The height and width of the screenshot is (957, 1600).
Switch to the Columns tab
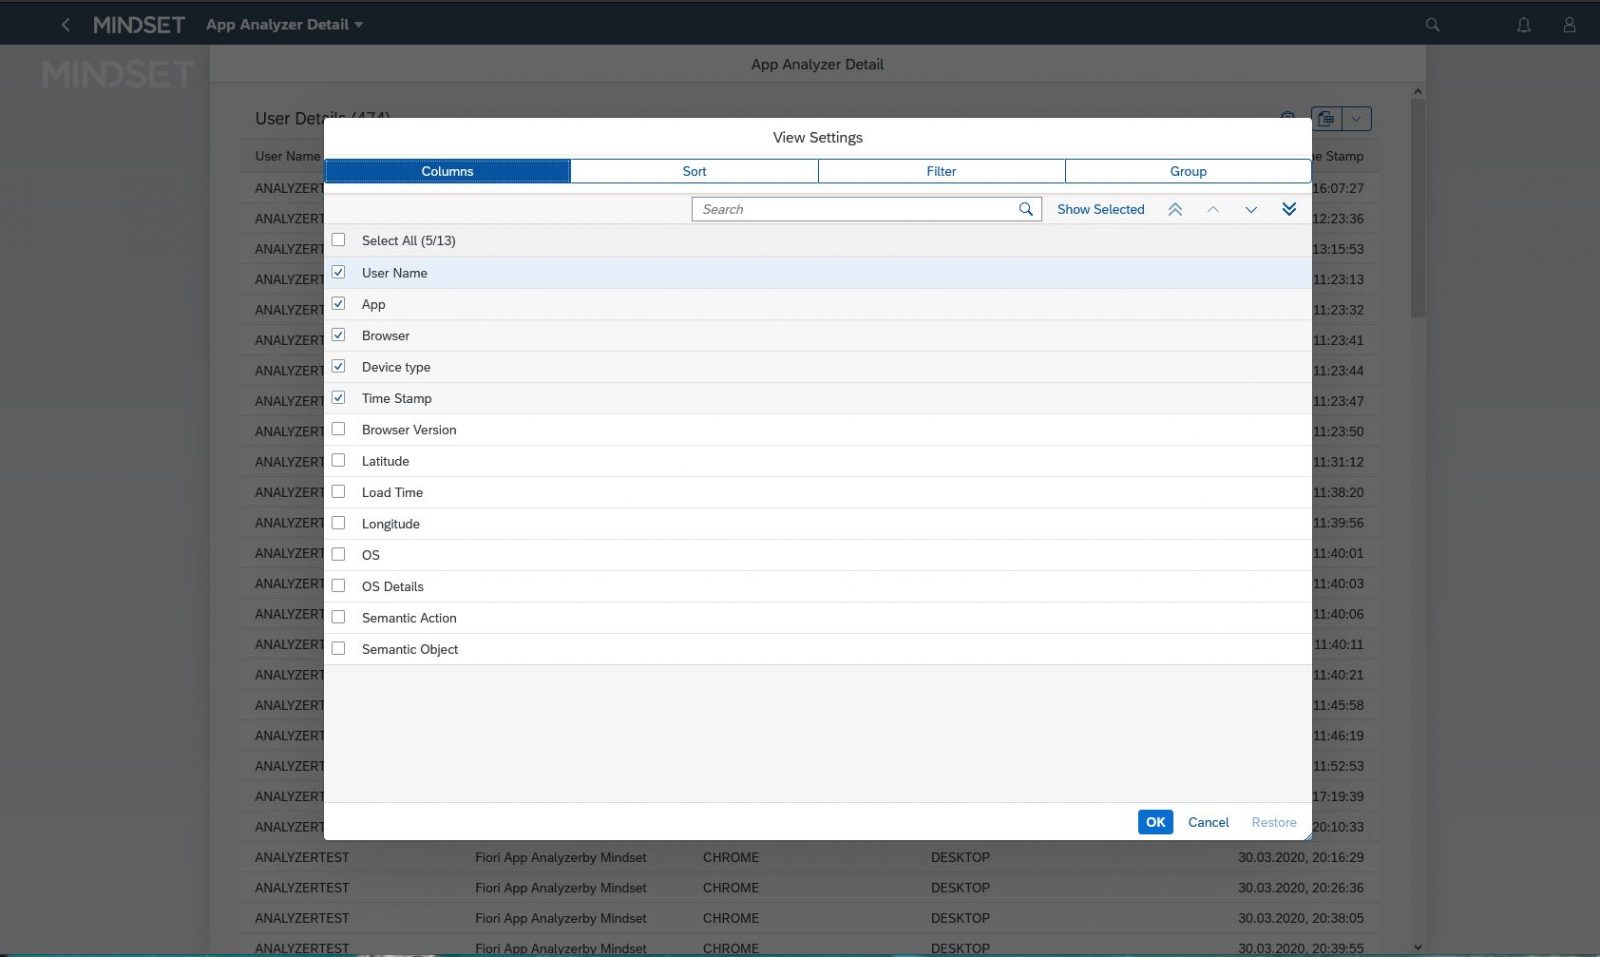(x=447, y=171)
